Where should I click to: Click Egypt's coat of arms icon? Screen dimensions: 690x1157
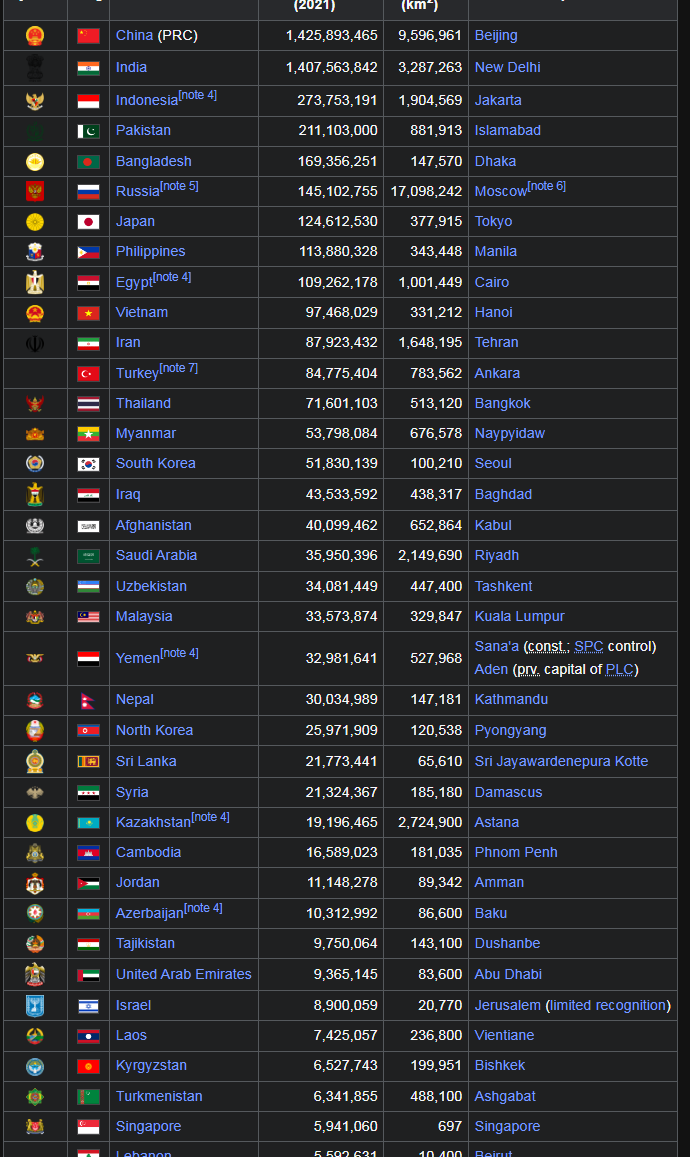[35, 282]
